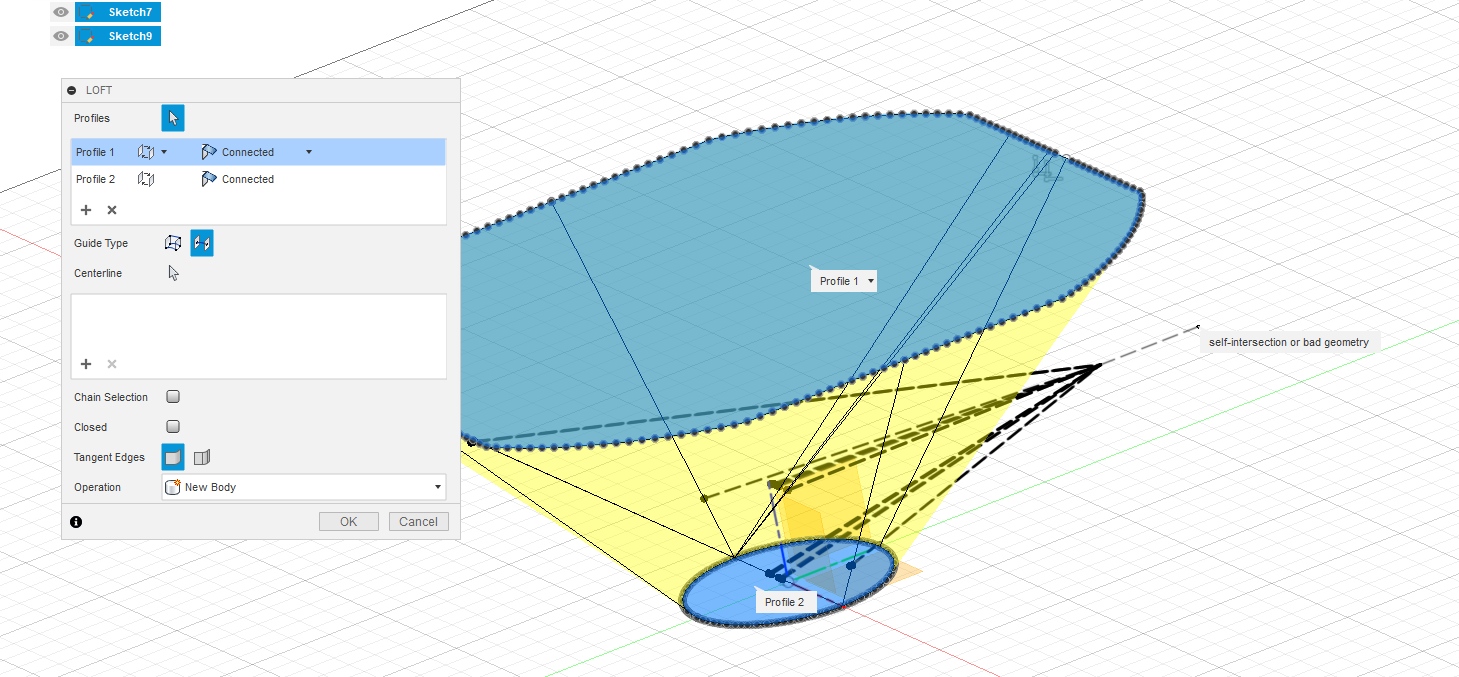This screenshot has height=677, width=1459.
Task: Expand the Profile 1 label dropdown in viewport
Action: (871, 281)
